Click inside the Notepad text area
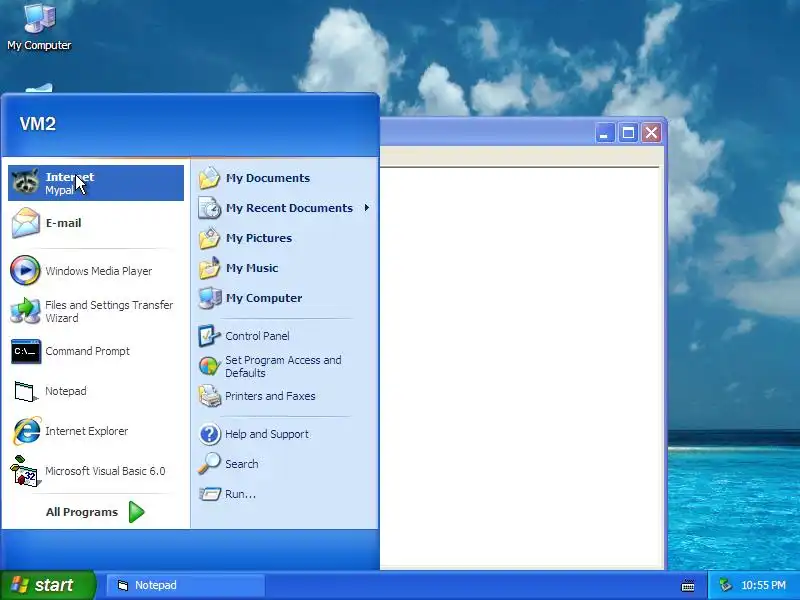Screen dimensions: 800x600 pos(519,367)
